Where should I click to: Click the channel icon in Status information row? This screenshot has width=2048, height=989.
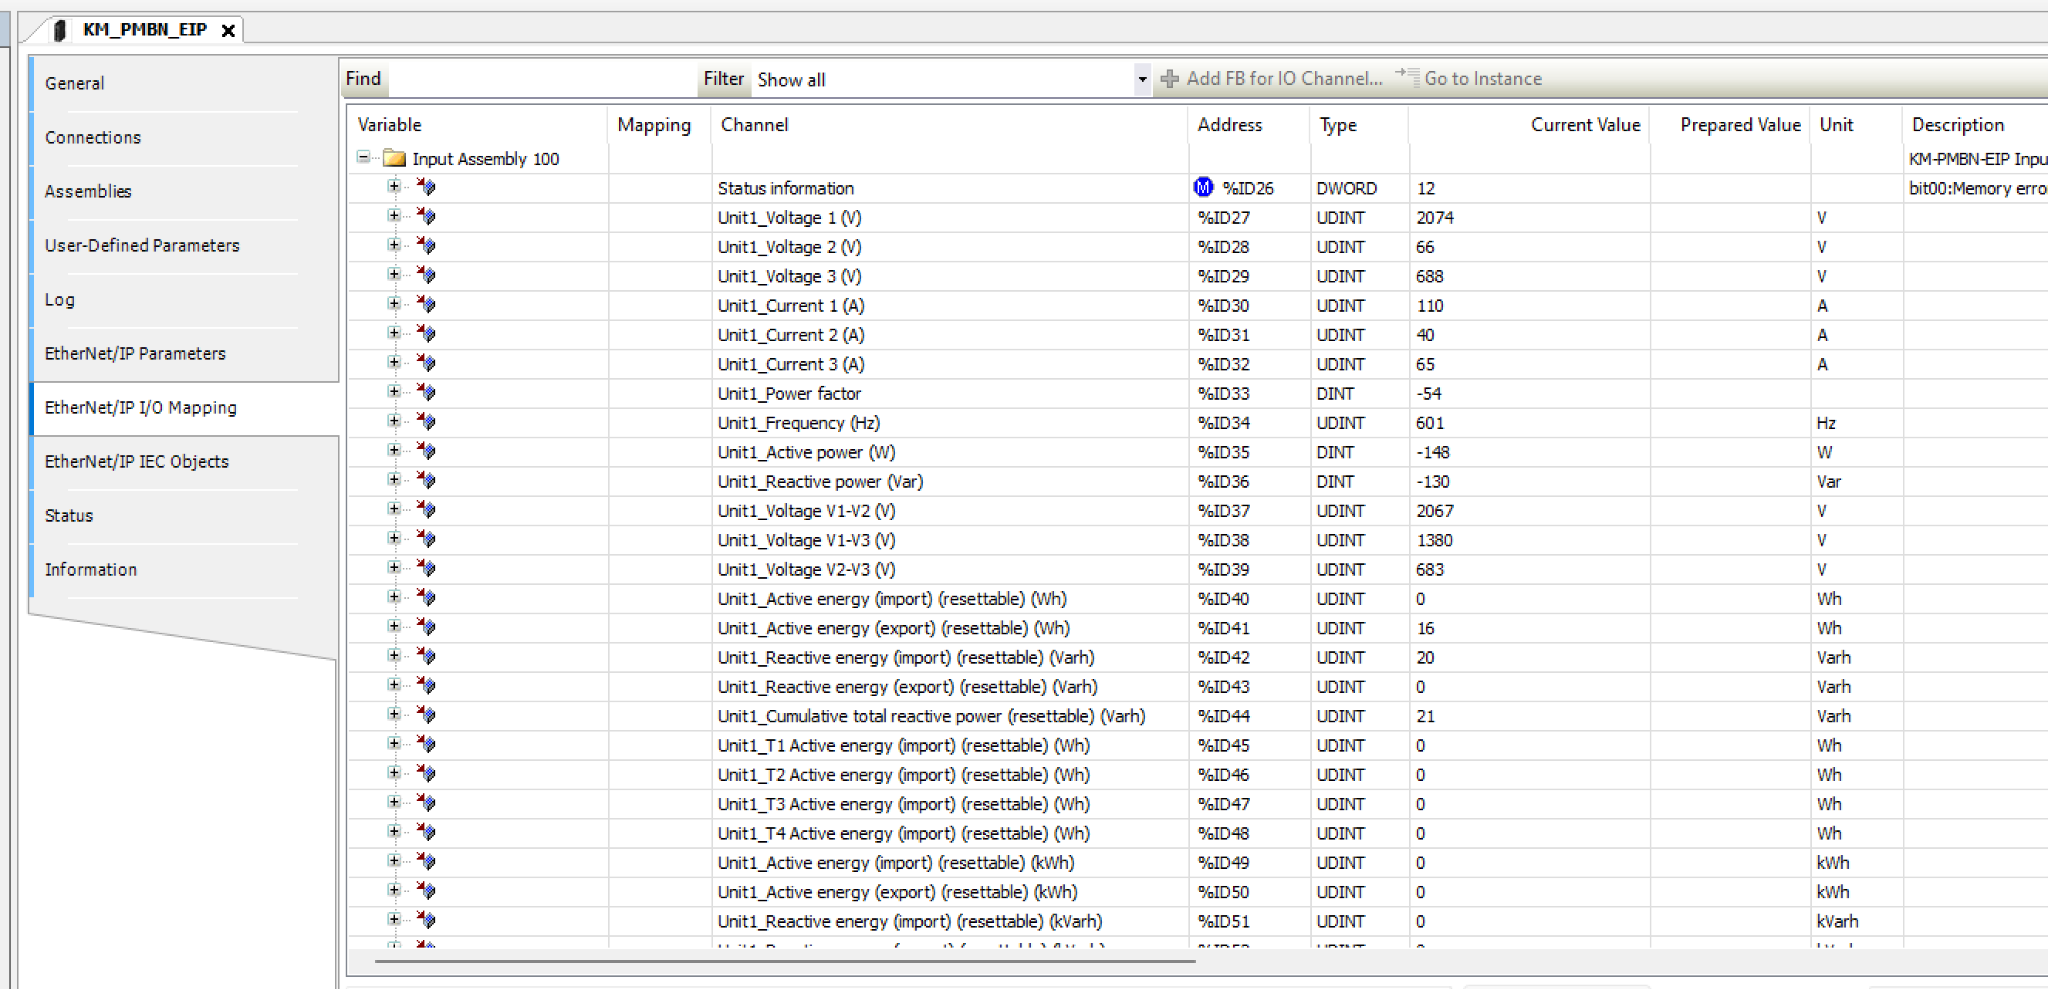pyautogui.click(x=427, y=187)
